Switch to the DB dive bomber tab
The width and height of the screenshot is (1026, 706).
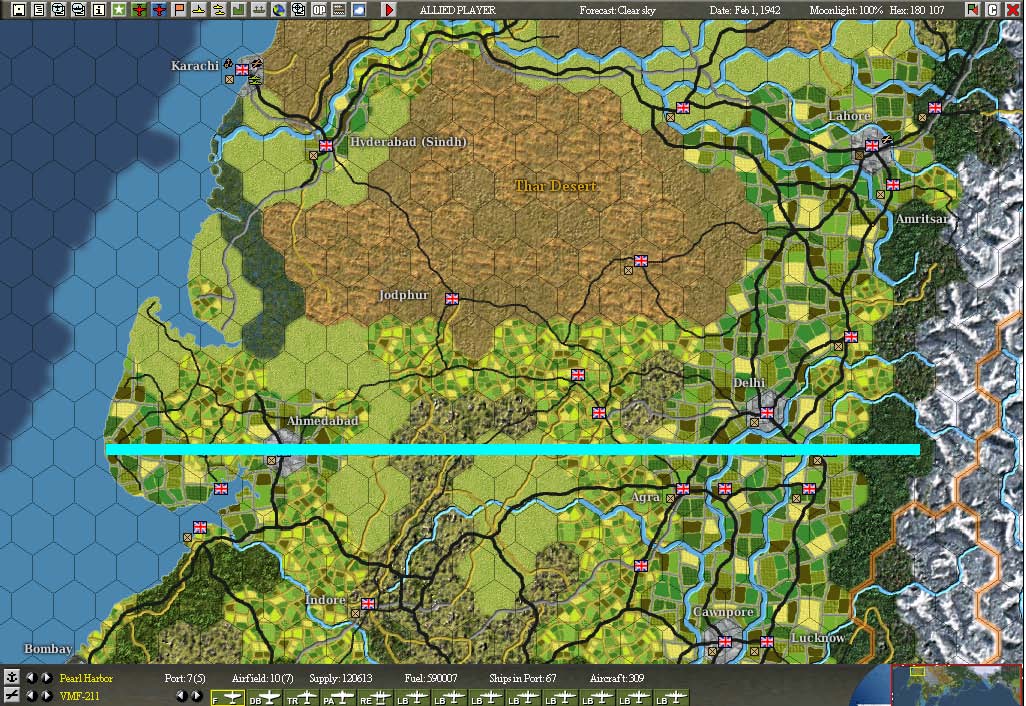[x=267, y=696]
